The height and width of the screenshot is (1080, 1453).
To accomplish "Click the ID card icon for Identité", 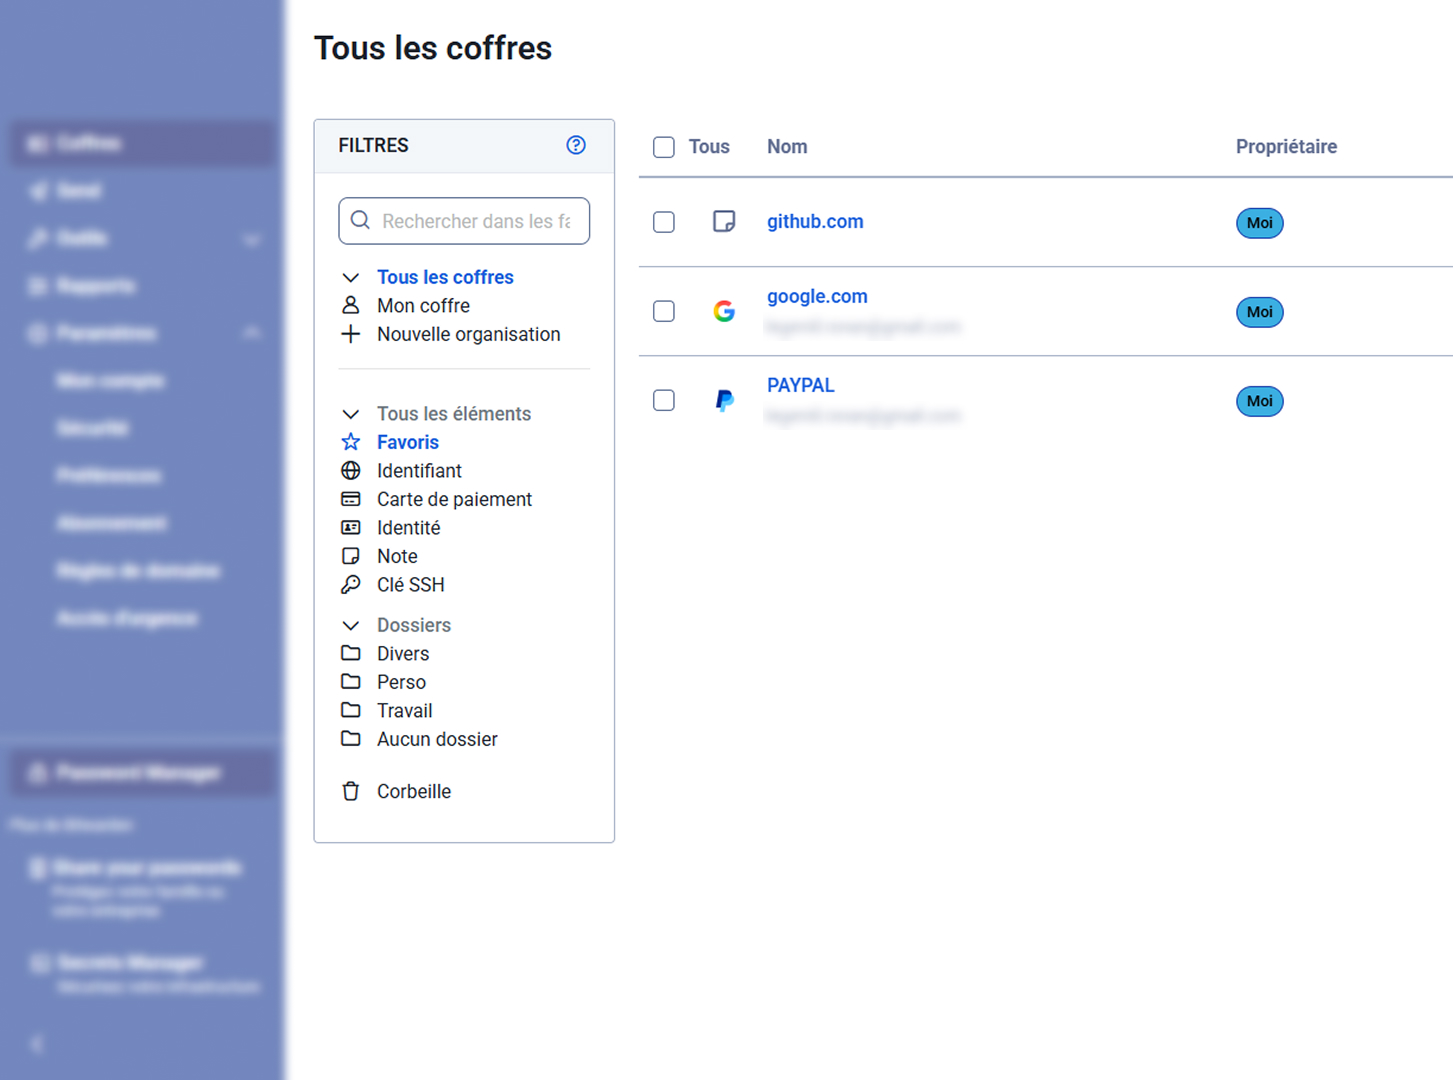I will click(350, 528).
